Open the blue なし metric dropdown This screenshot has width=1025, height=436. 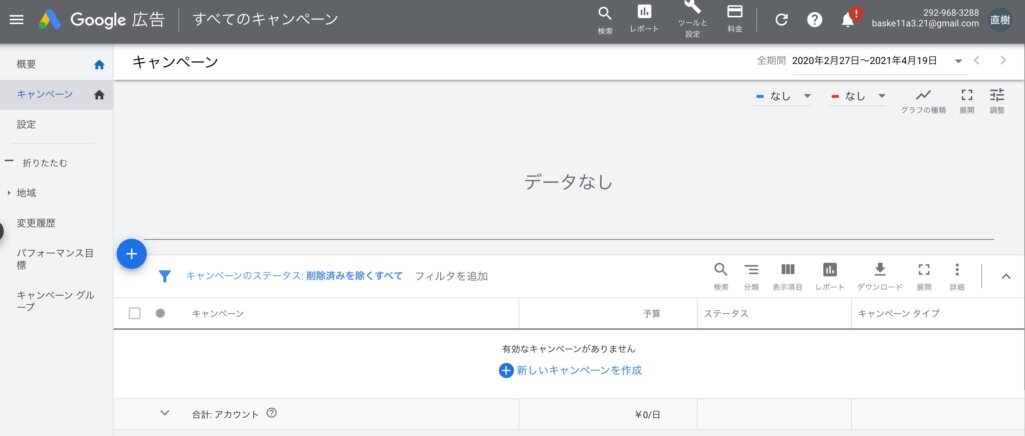[783, 96]
